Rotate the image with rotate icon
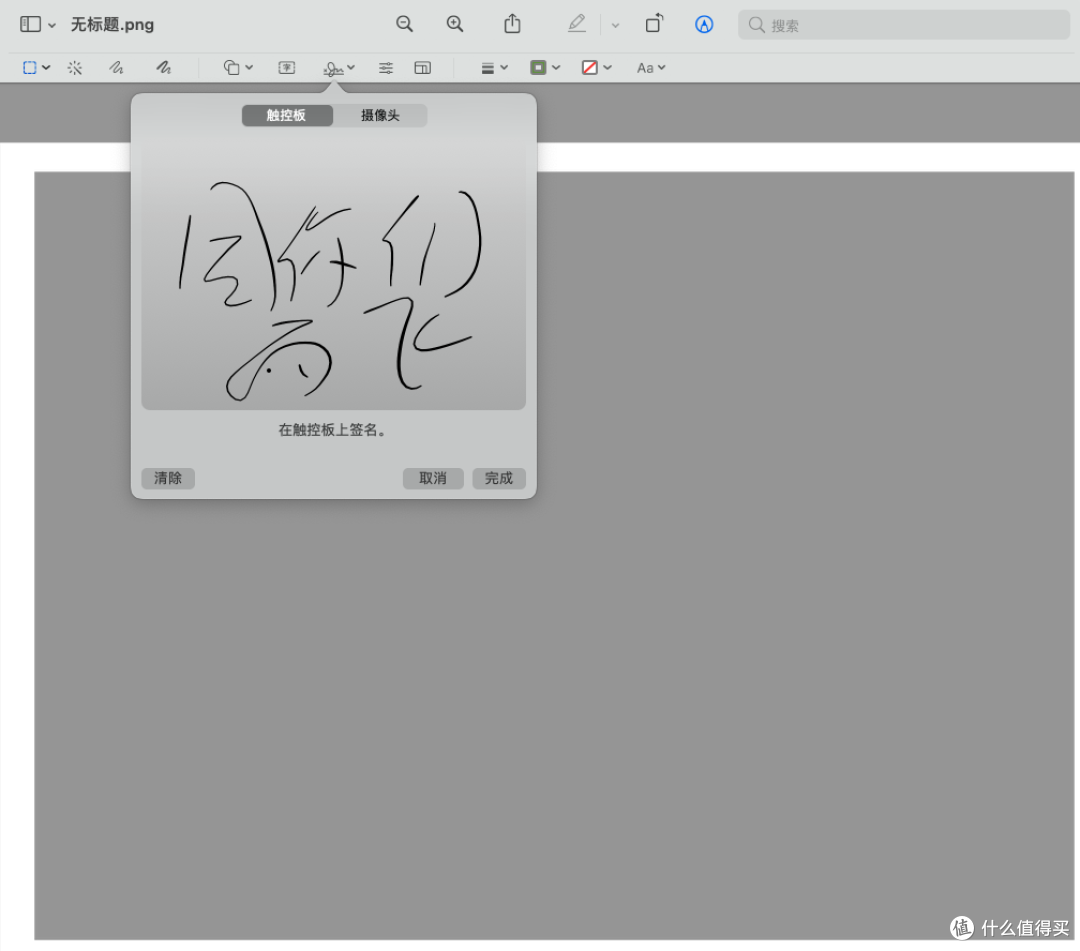Viewport: 1080px width, 951px height. pos(654,24)
